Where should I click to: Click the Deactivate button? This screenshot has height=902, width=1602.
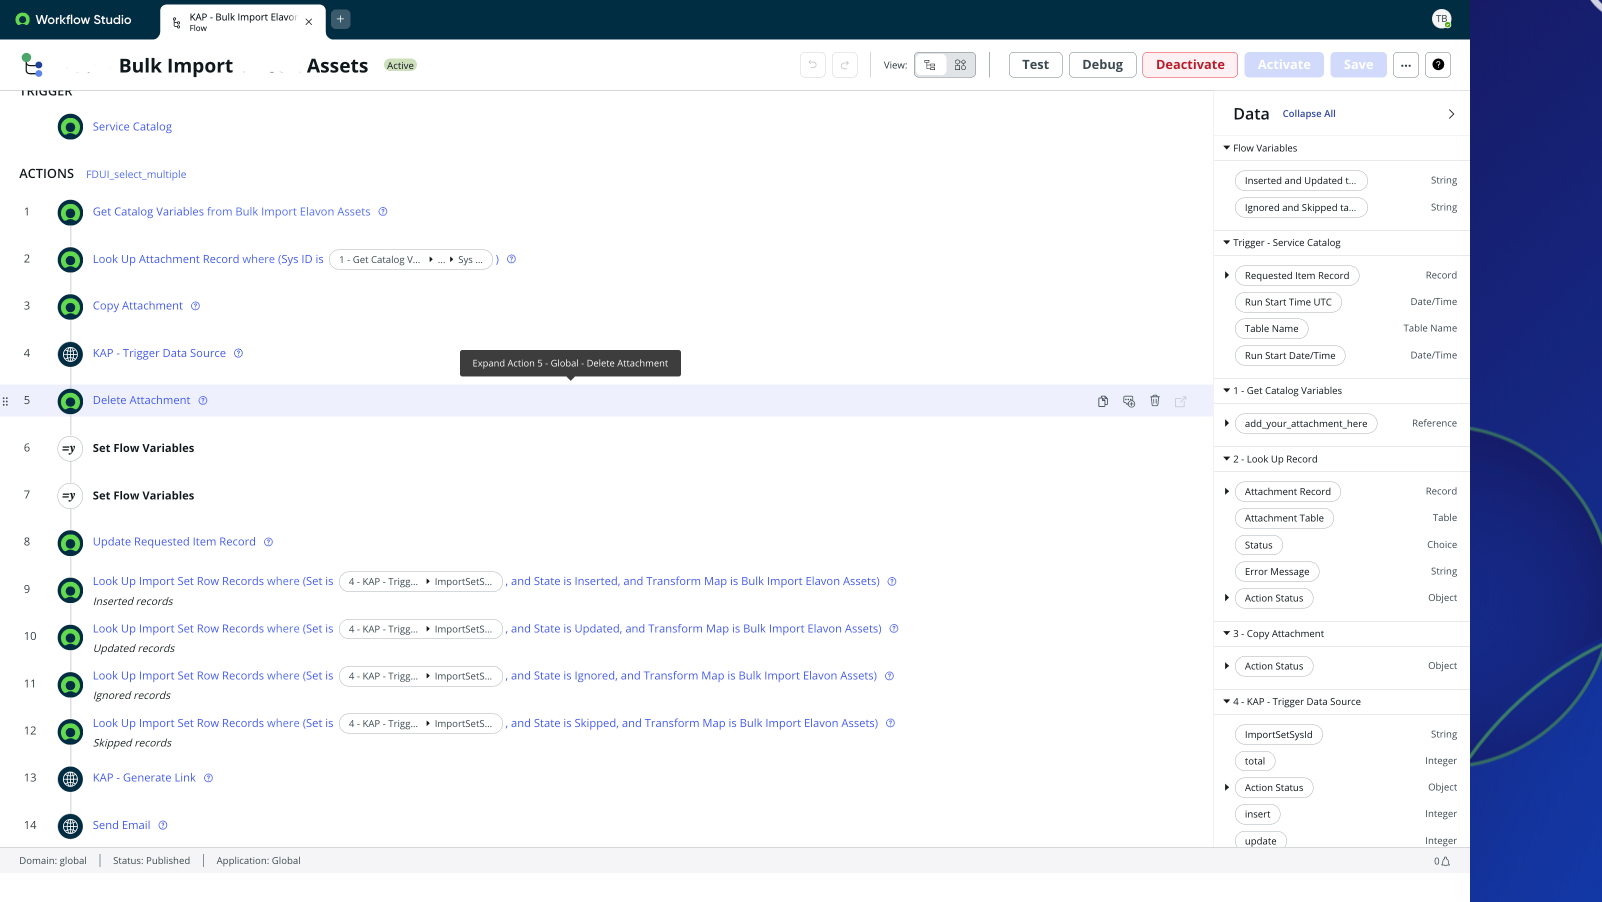pyautogui.click(x=1190, y=65)
